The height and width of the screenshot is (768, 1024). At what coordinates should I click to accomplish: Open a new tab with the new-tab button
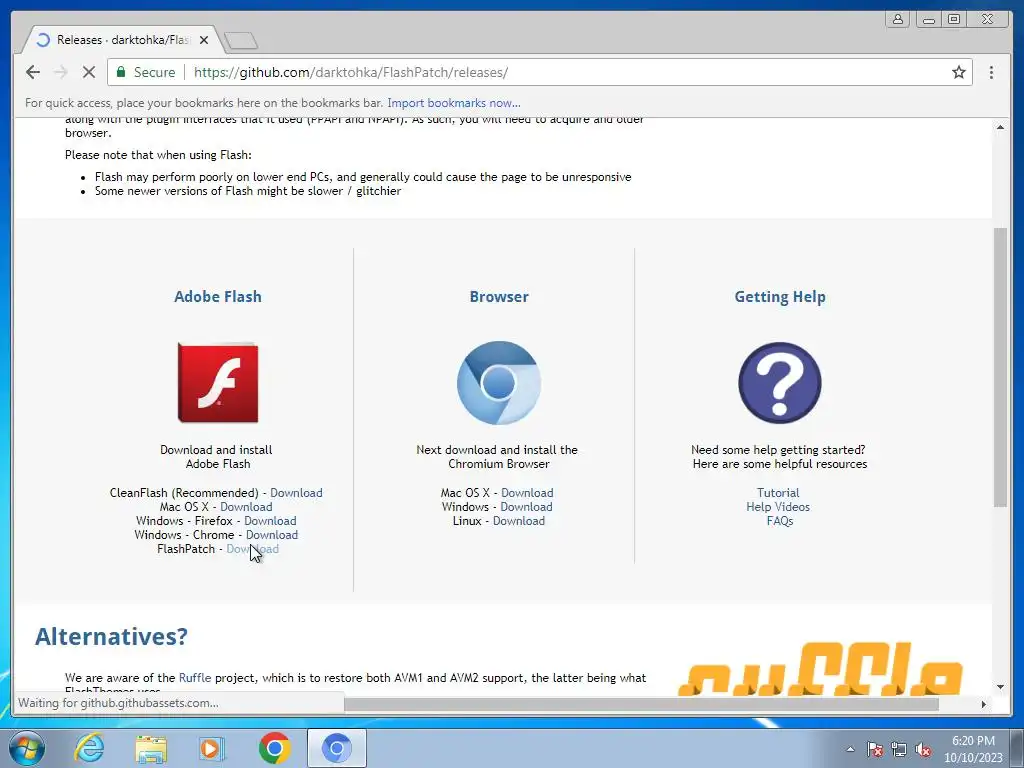tap(241, 41)
